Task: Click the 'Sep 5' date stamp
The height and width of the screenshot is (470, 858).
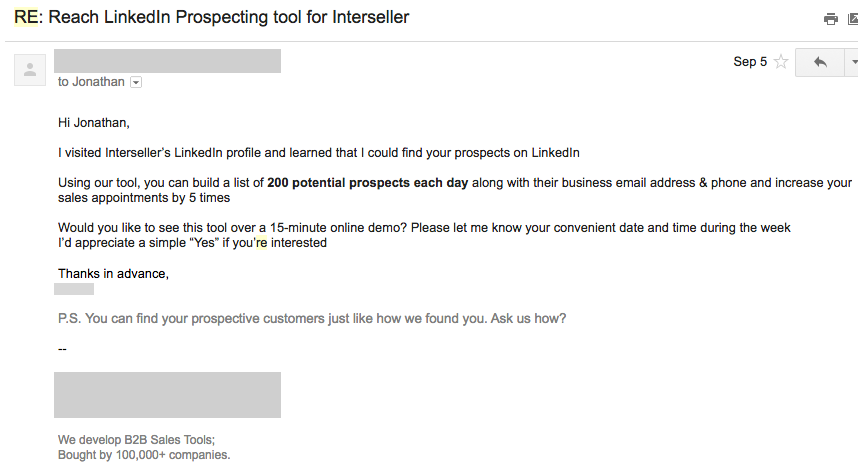Action: click(750, 62)
